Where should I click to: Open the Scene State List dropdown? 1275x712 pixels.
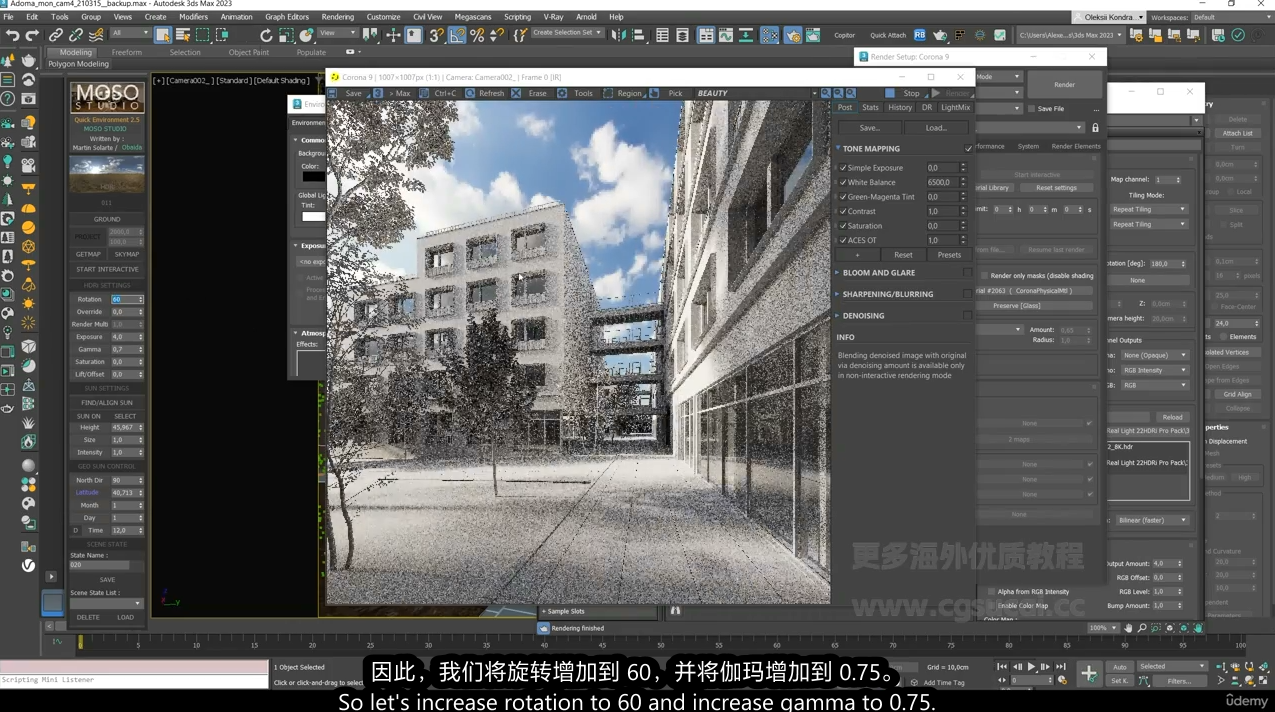(x=106, y=603)
